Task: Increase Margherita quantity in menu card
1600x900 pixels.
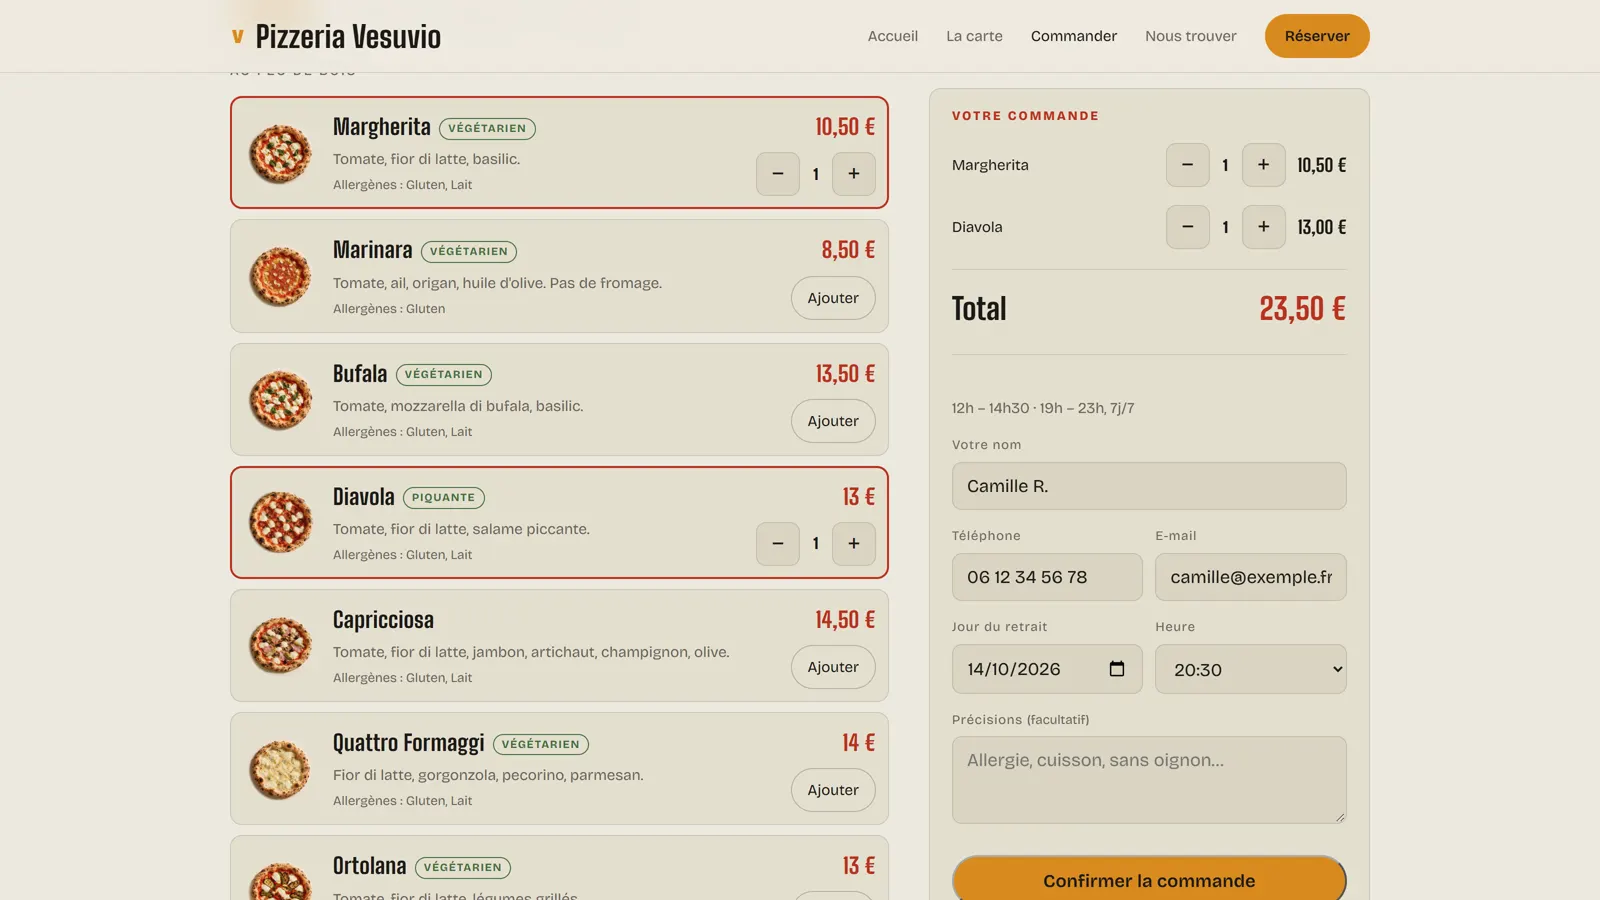Action: point(854,174)
